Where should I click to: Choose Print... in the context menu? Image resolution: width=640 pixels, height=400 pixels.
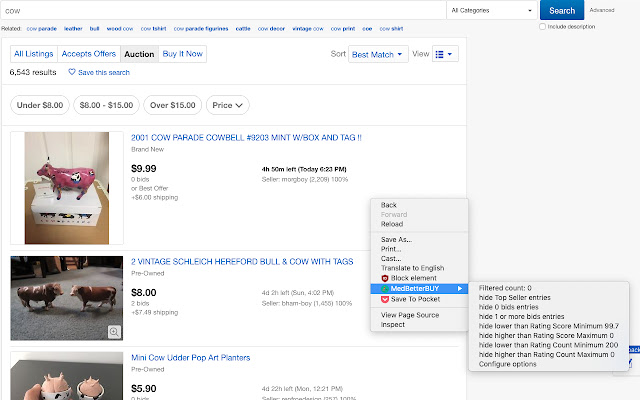pos(419,249)
